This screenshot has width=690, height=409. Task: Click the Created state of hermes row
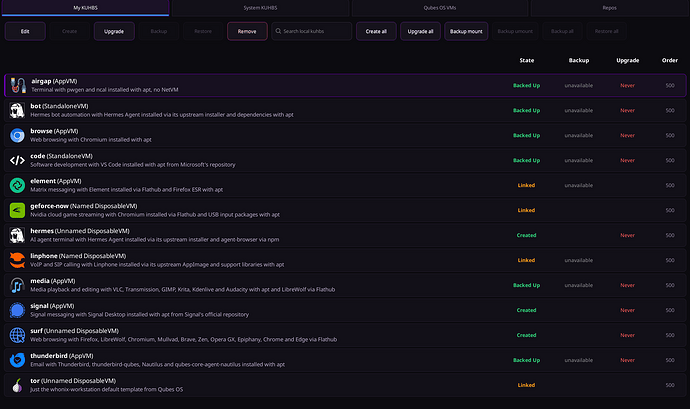coord(526,235)
